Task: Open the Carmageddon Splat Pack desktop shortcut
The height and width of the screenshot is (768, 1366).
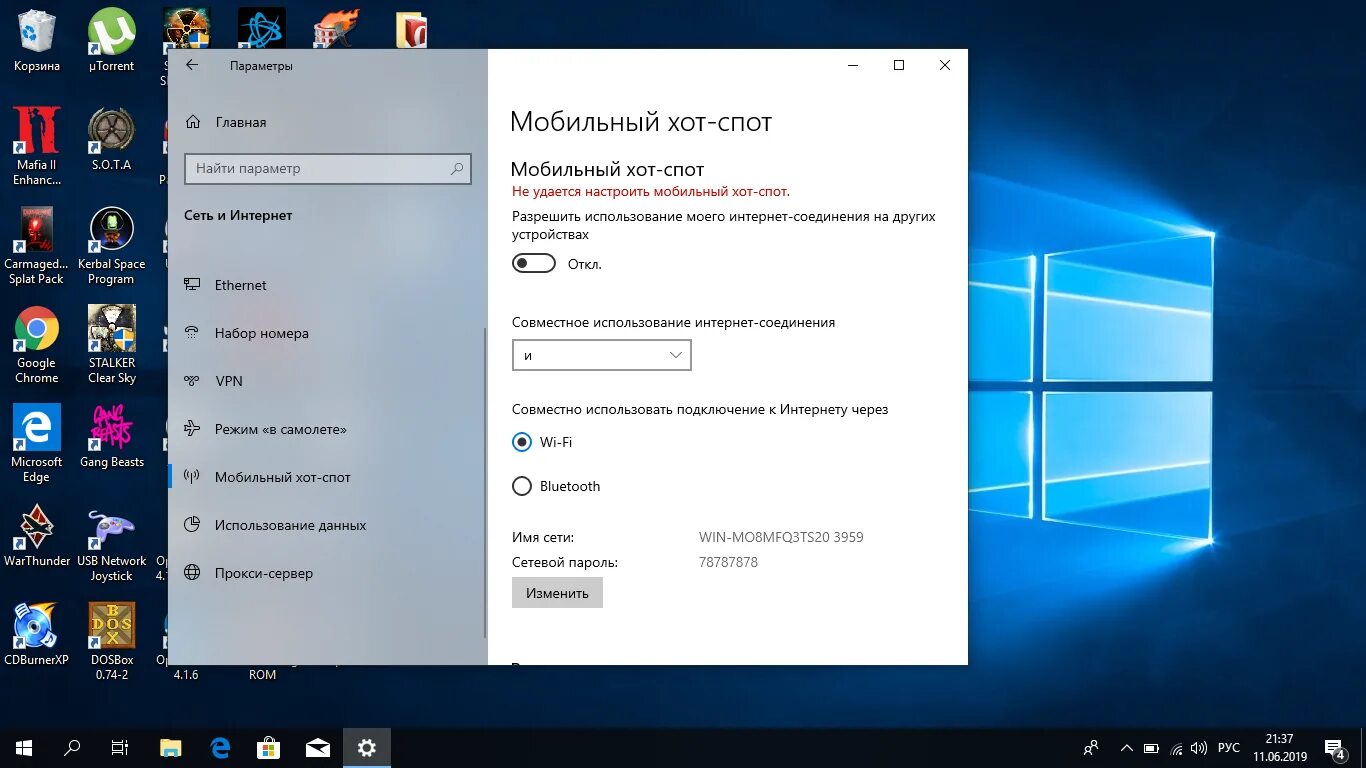Action: click(x=37, y=246)
